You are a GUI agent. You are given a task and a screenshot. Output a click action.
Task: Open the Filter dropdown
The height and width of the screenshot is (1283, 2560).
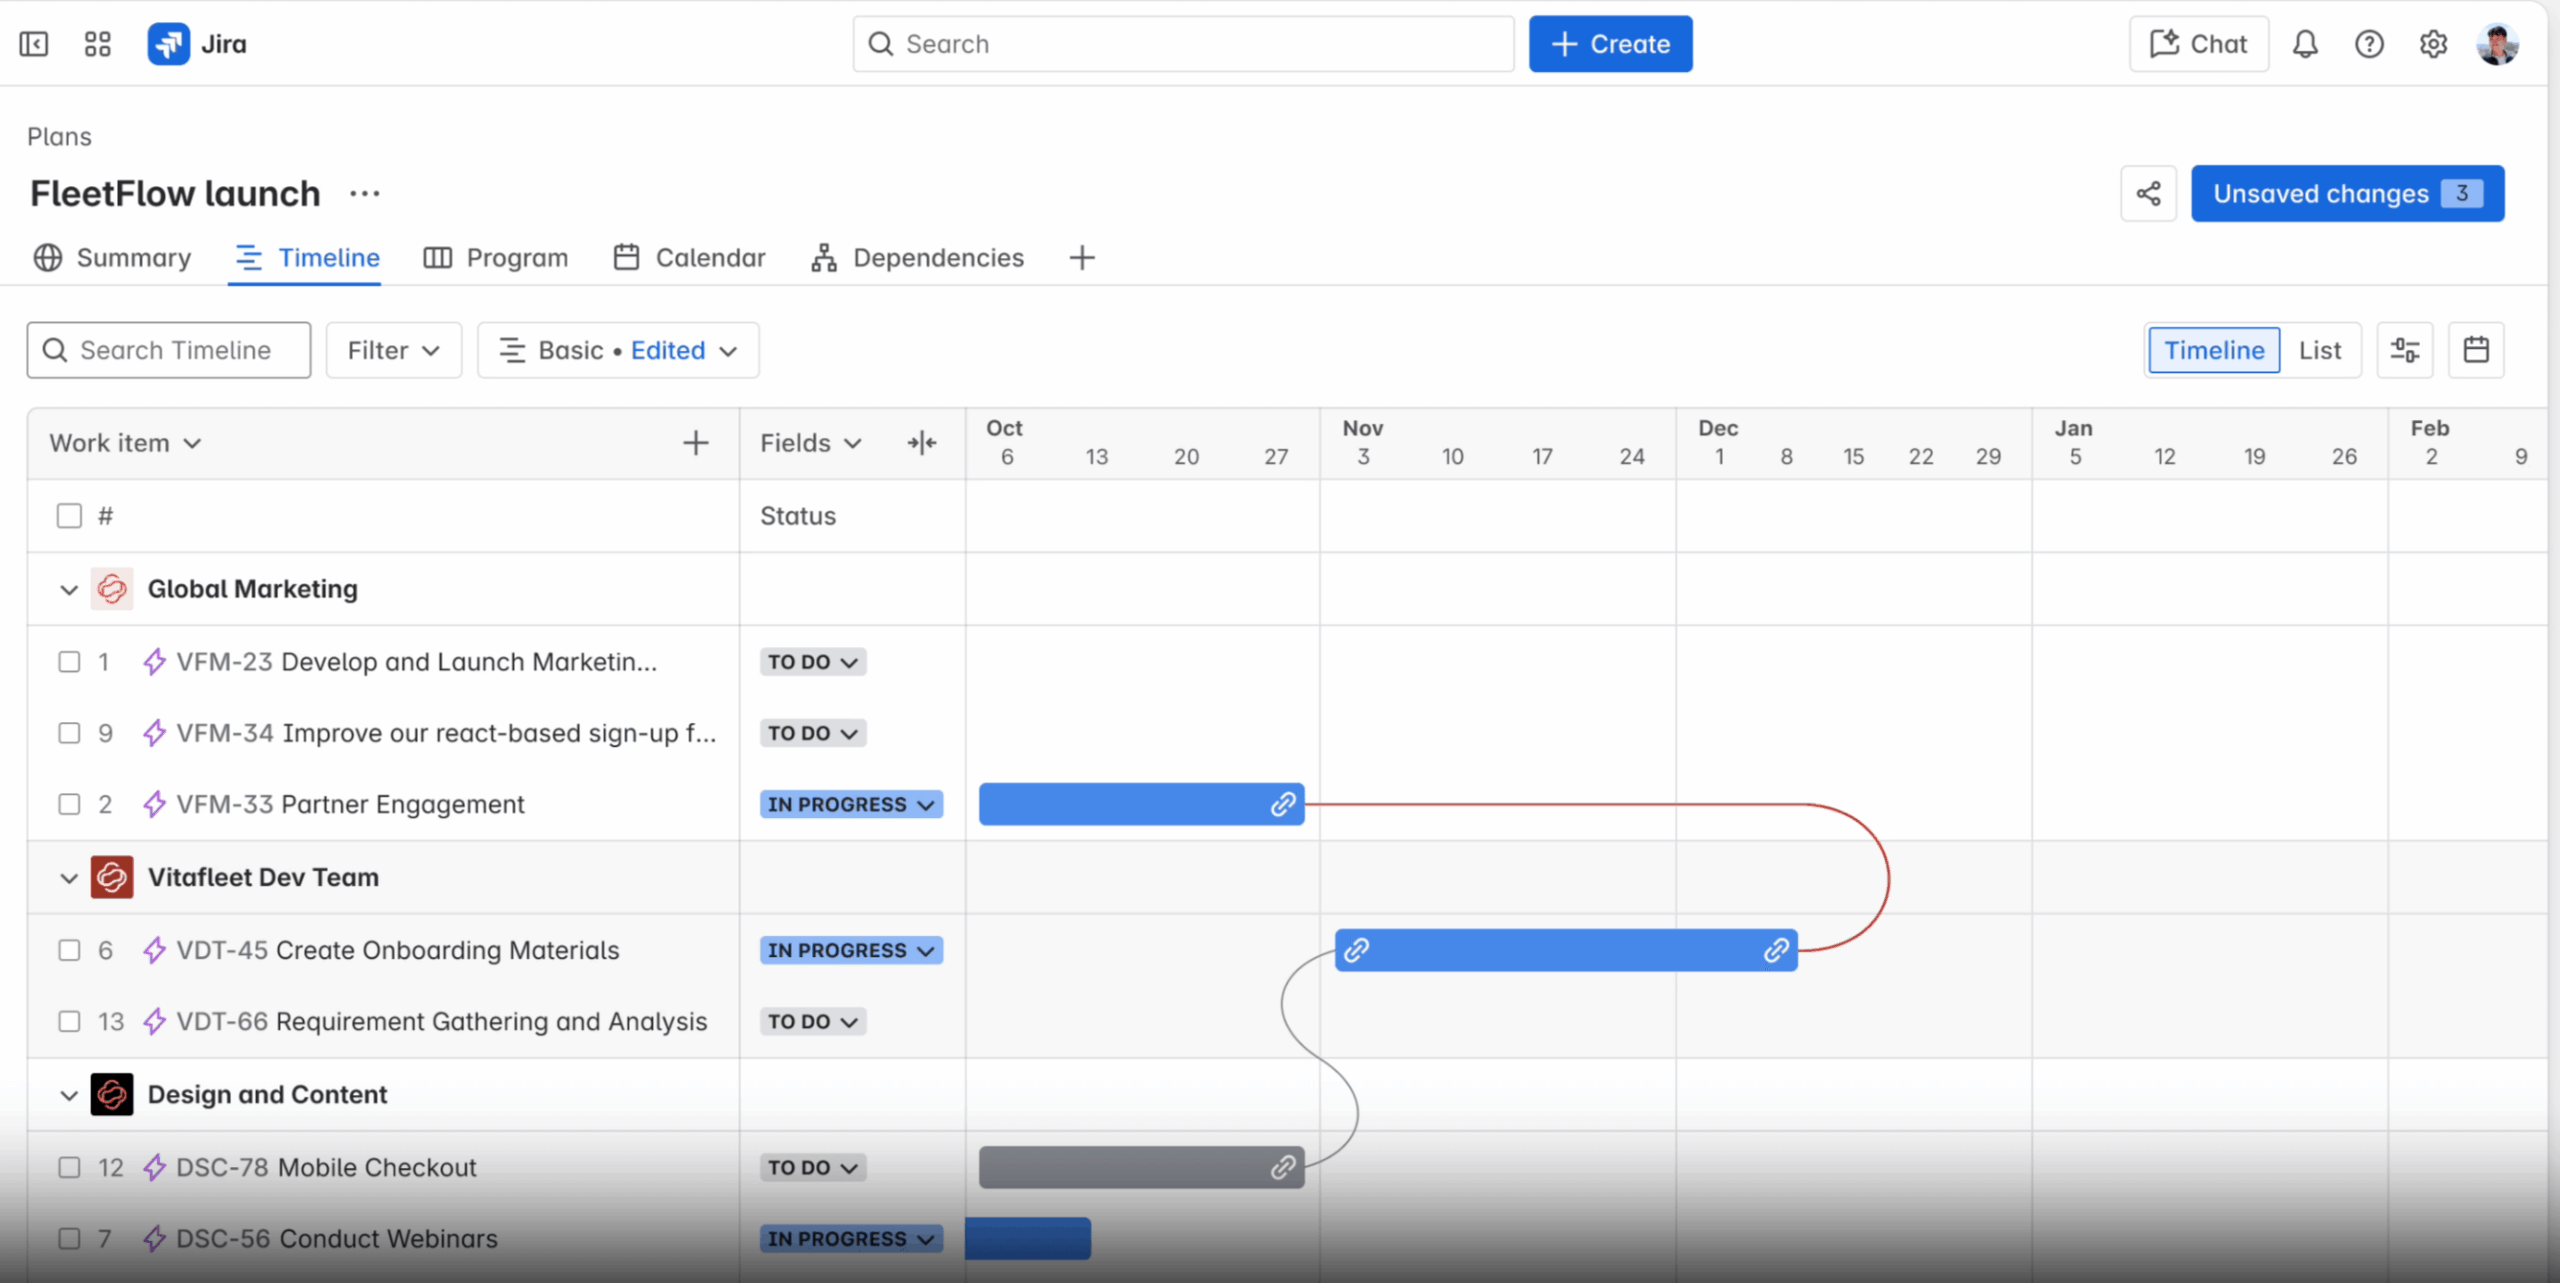click(x=394, y=350)
